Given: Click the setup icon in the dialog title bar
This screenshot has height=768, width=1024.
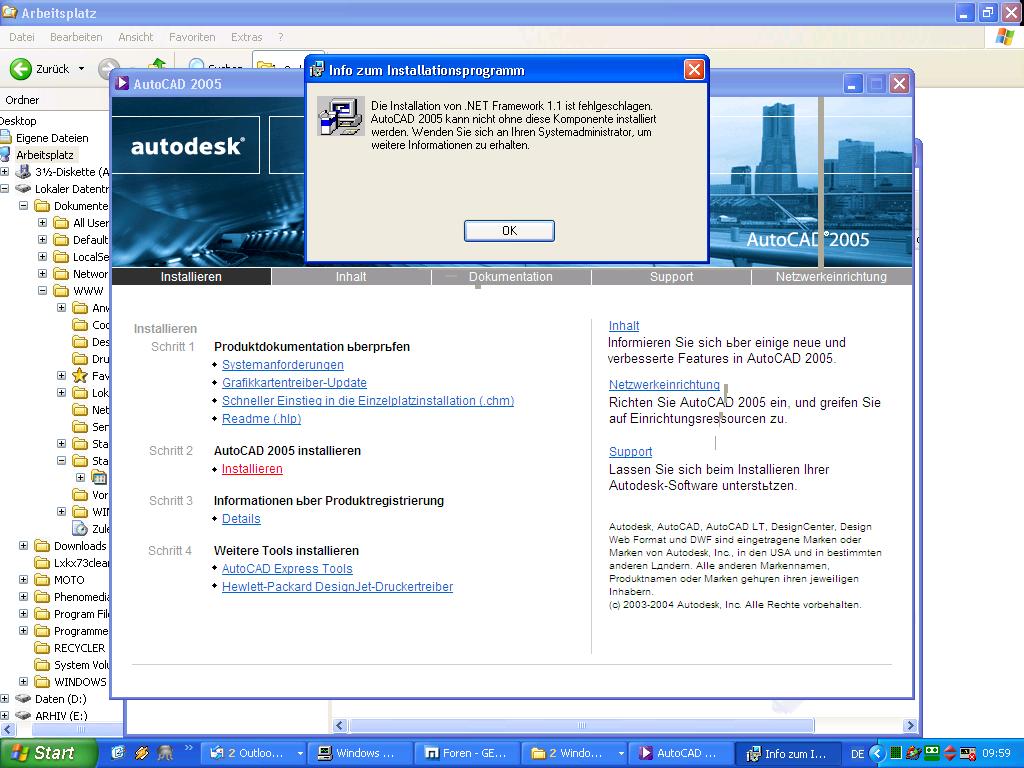Looking at the screenshot, I should tap(317, 70).
